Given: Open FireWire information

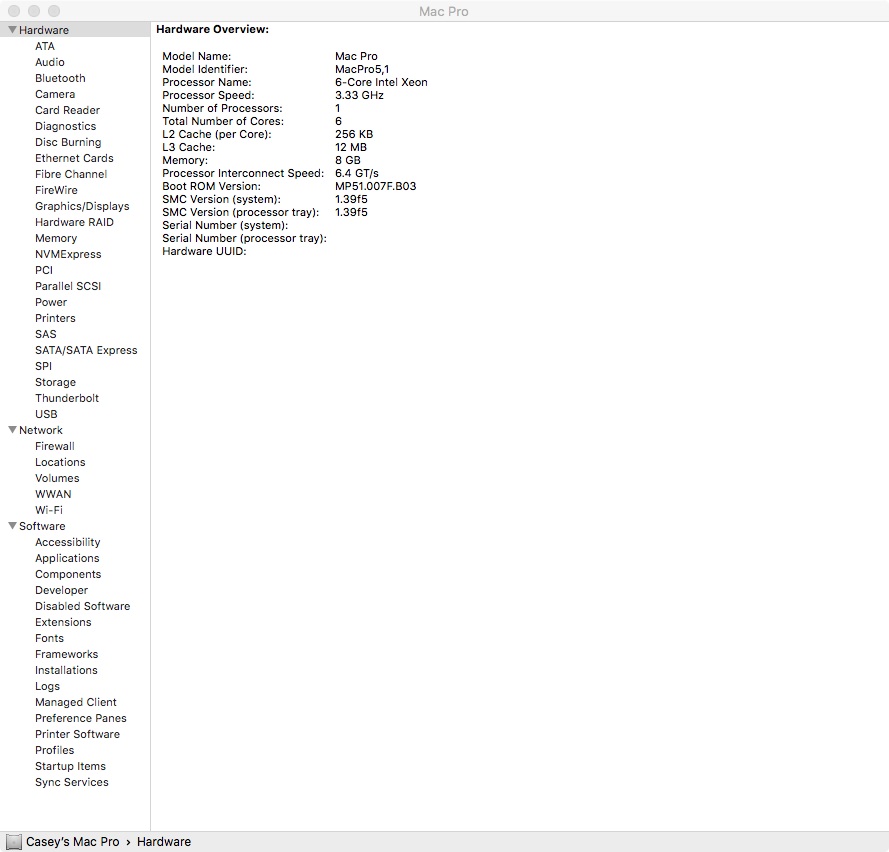Looking at the screenshot, I should [56, 190].
